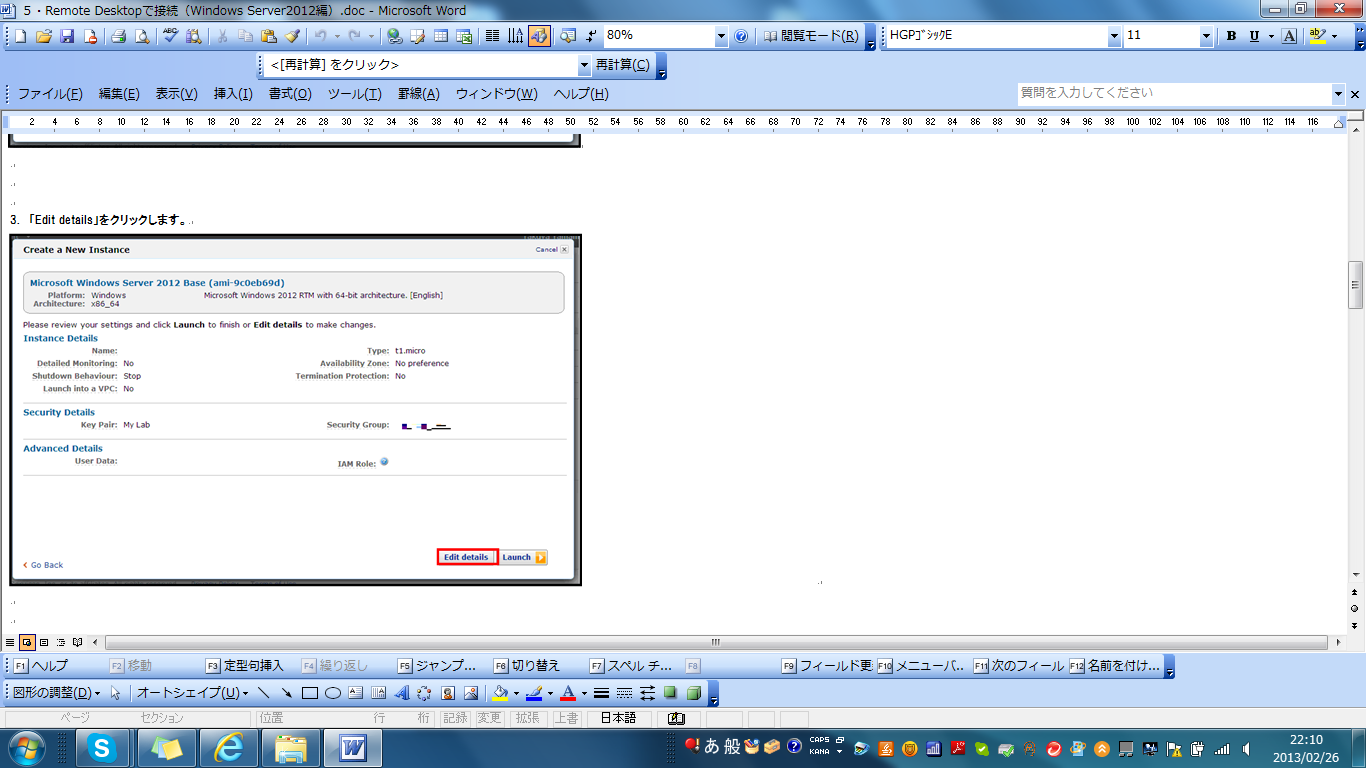The height and width of the screenshot is (768, 1366).
Task: Insert a hyperlink with the globe icon
Action: (x=394, y=36)
